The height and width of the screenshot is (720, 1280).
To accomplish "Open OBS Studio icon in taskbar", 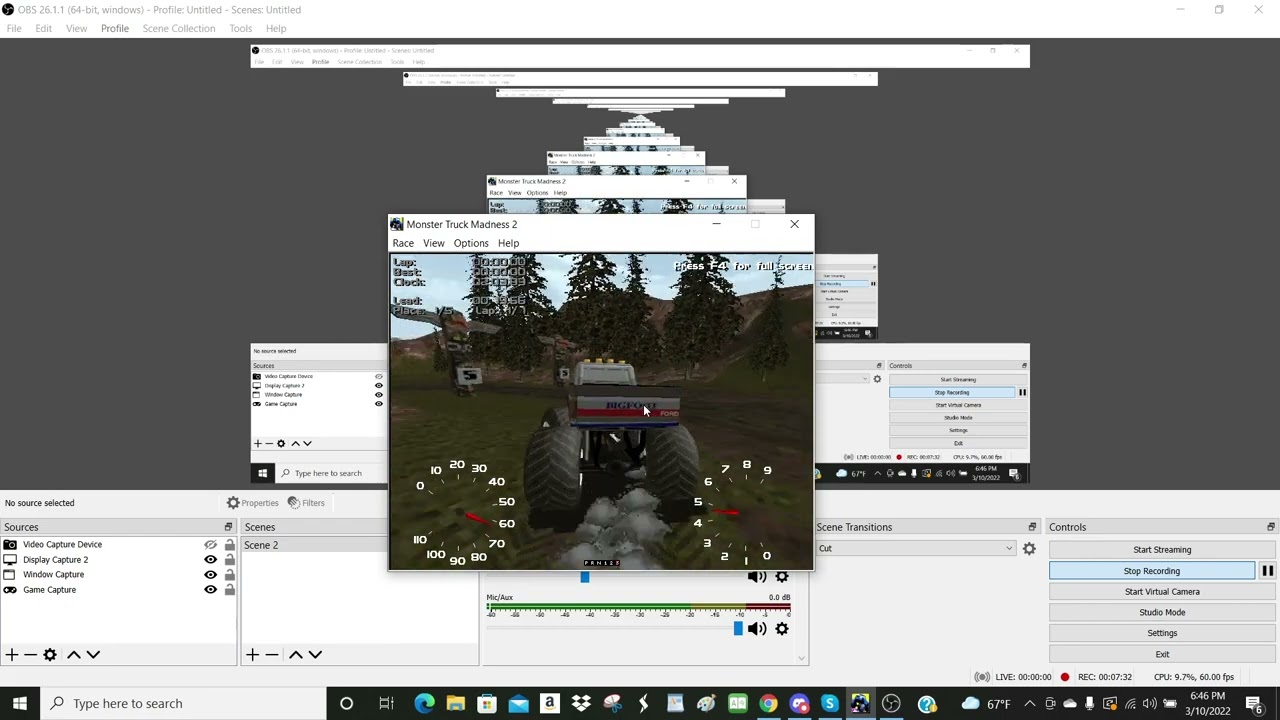I will (x=891, y=703).
